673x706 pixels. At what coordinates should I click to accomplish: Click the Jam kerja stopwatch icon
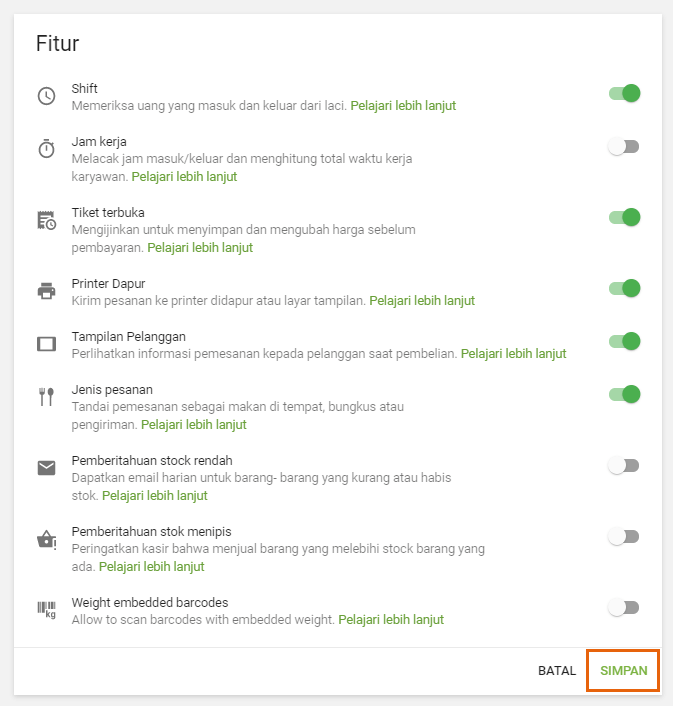coord(46,149)
